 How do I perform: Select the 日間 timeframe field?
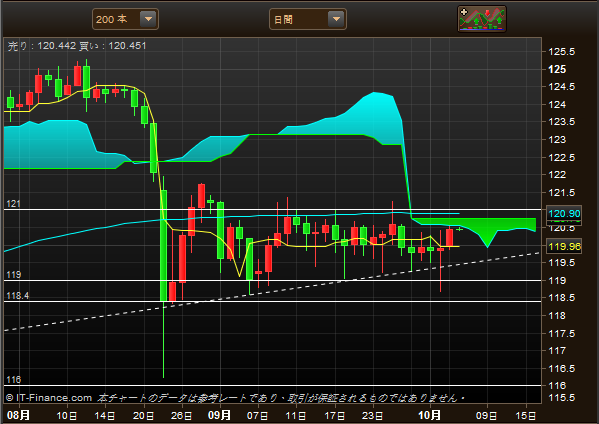[308, 19]
